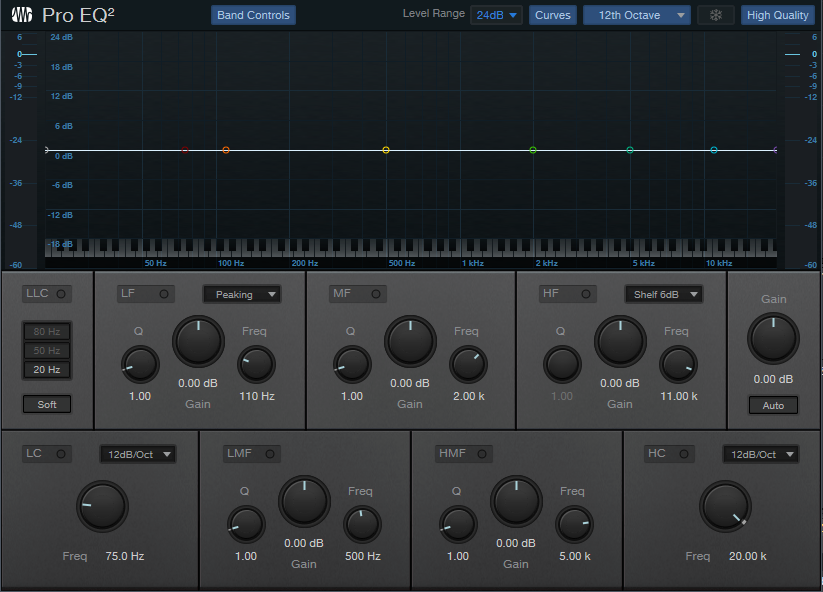Image resolution: width=823 pixels, height=592 pixels.
Task: Click the HF frequency value 11.00 k
Action: pyautogui.click(x=679, y=396)
